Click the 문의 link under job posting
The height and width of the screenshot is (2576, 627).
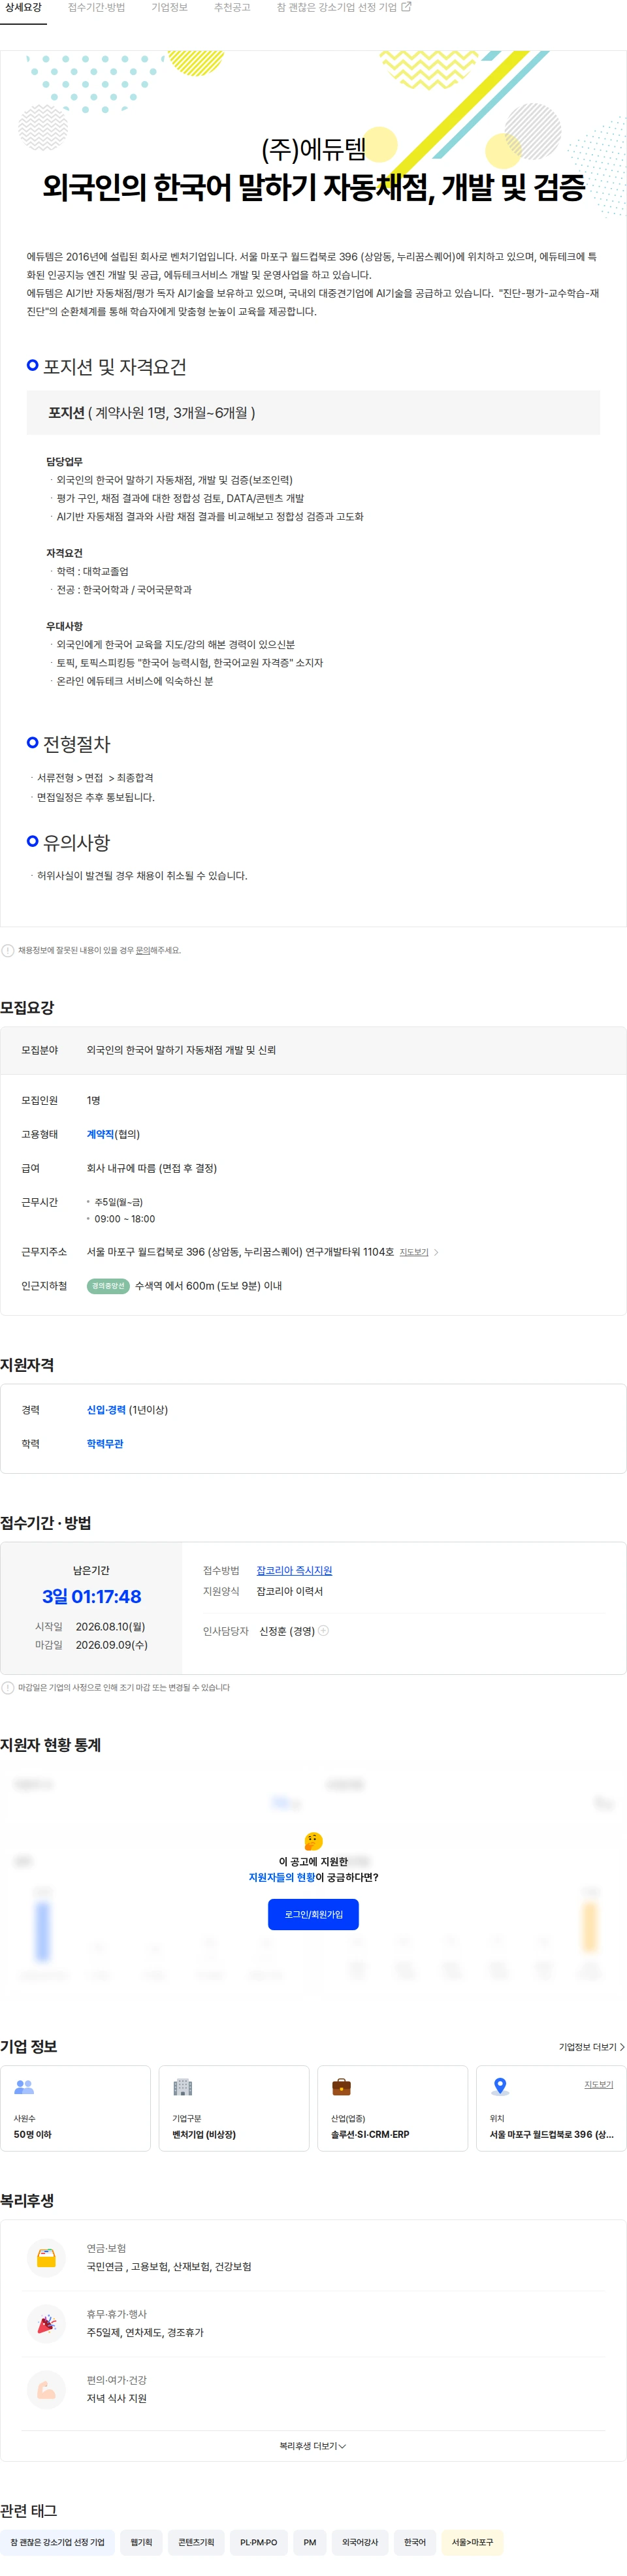pyautogui.click(x=142, y=950)
